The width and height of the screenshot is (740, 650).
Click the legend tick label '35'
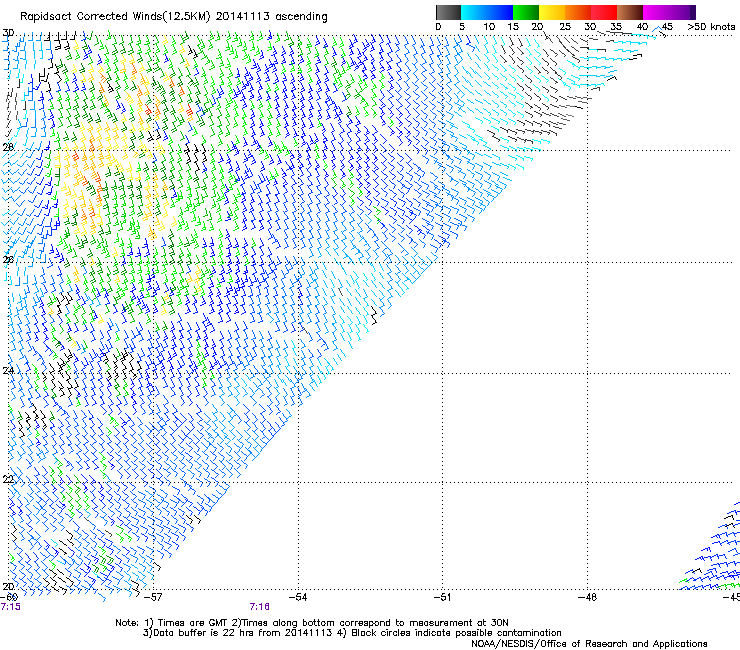pos(616,27)
